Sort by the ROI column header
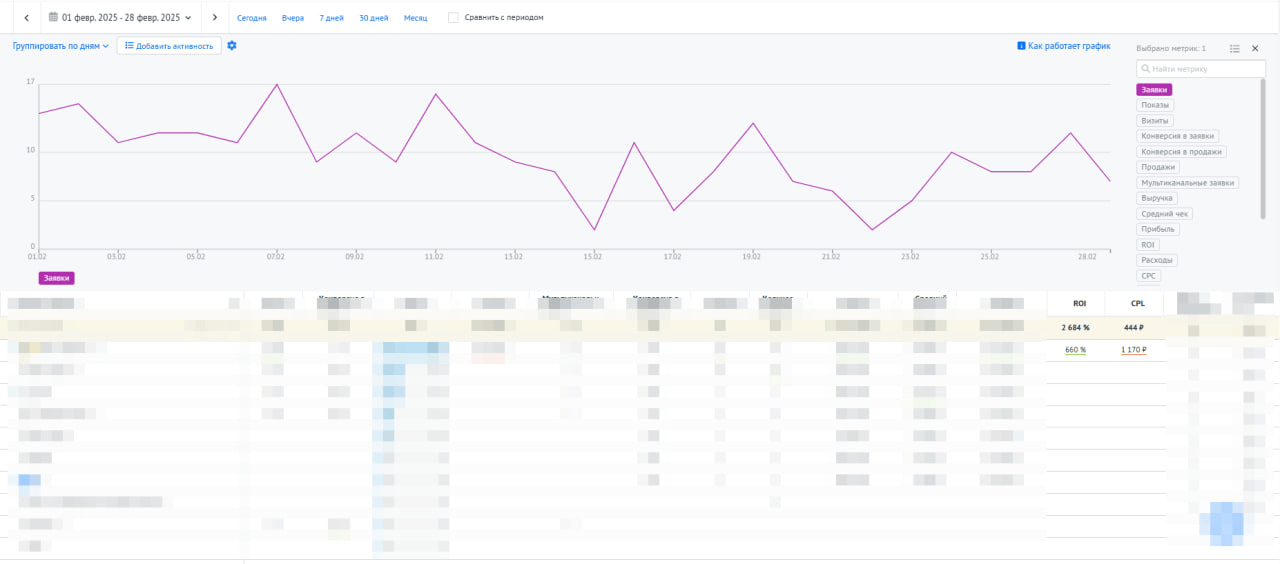 click(1079, 303)
